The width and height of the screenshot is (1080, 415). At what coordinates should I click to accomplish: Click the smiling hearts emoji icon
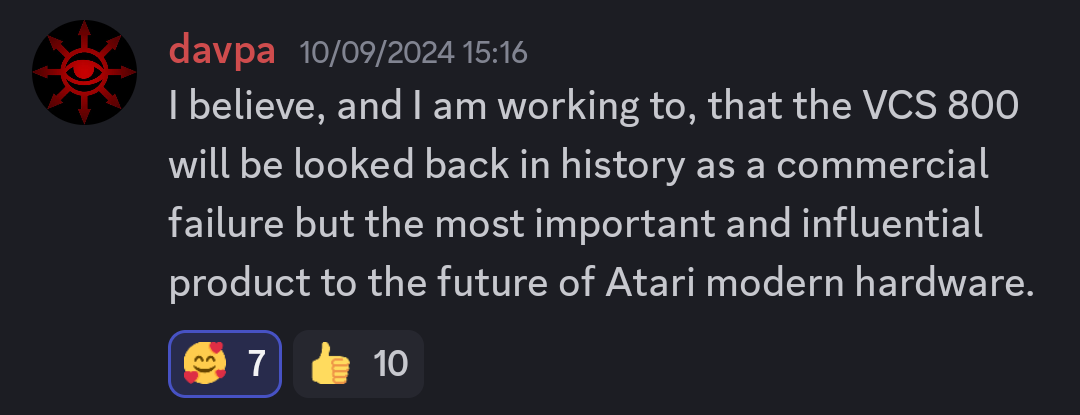click(205, 364)
